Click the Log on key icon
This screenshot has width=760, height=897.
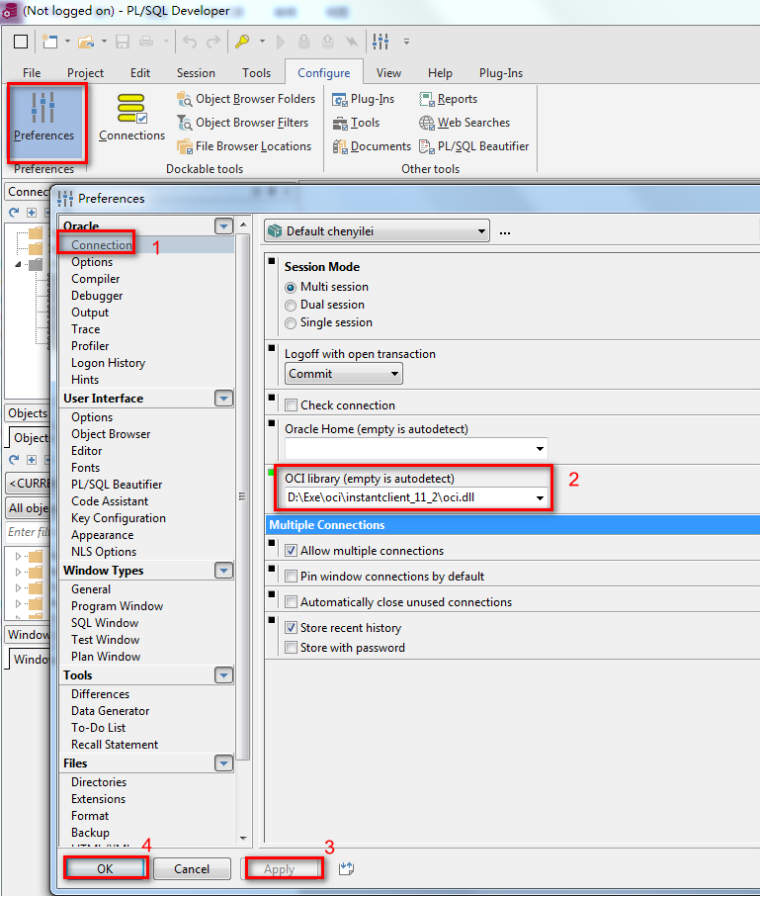pyautogui.click(x=242, y=42)
